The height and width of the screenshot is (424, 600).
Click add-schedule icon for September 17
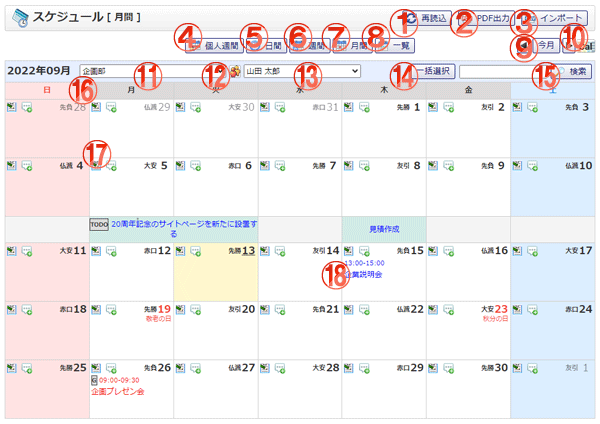(x=517, y=251)
